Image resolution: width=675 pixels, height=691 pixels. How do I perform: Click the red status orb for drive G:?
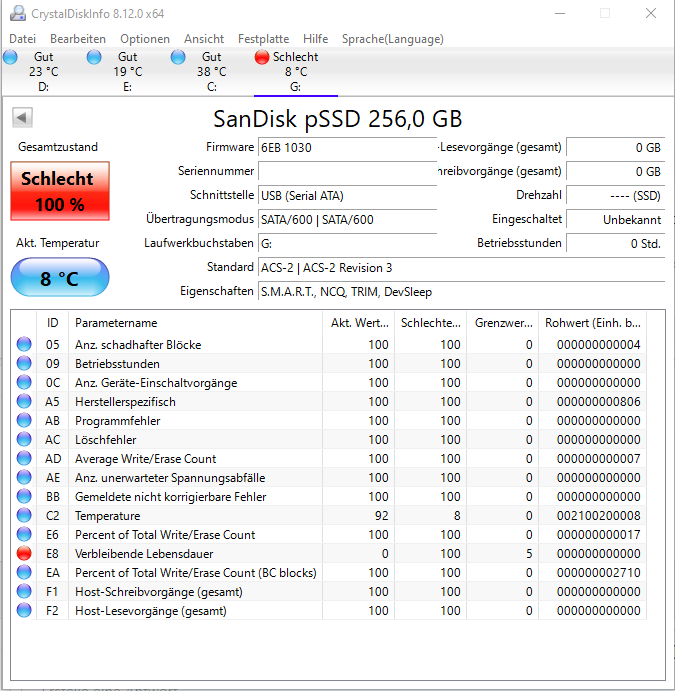(x=262, y=57)
